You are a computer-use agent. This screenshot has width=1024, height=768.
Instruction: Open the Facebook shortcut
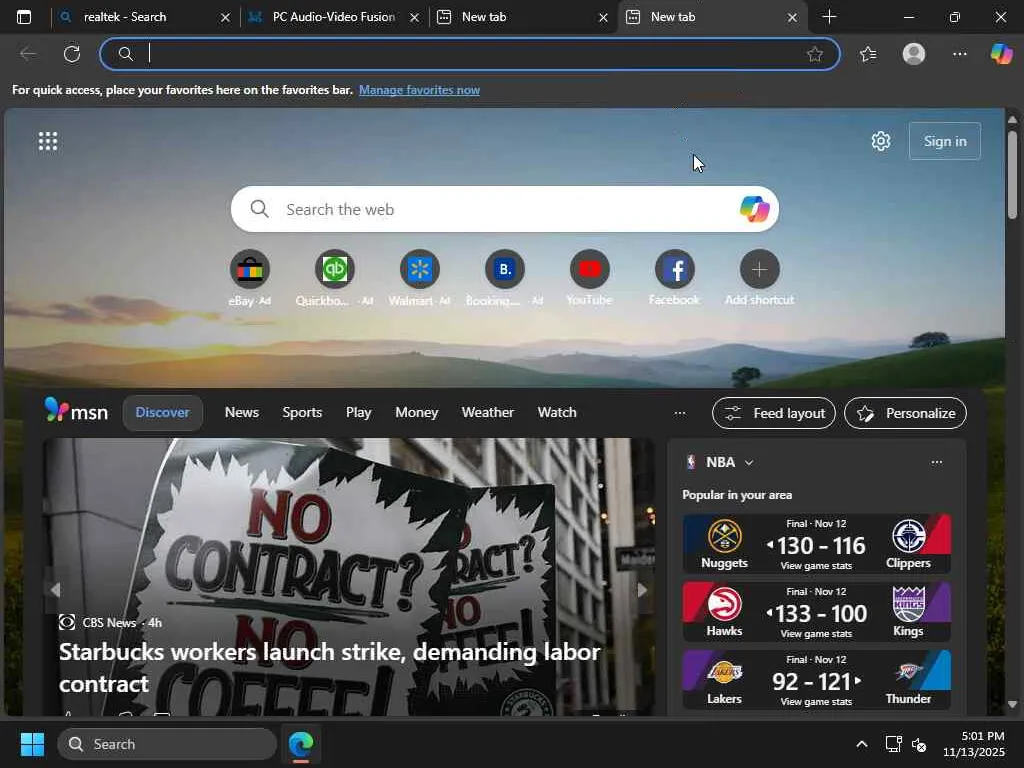tap(674, 269)
